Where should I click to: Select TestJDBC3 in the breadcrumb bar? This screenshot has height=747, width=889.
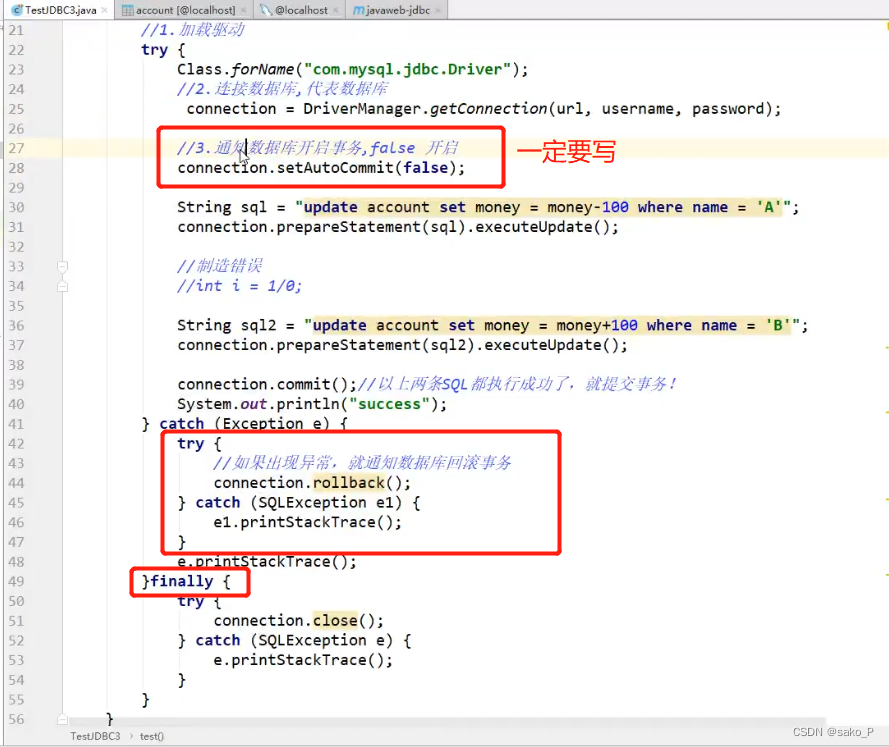(95, 736)
